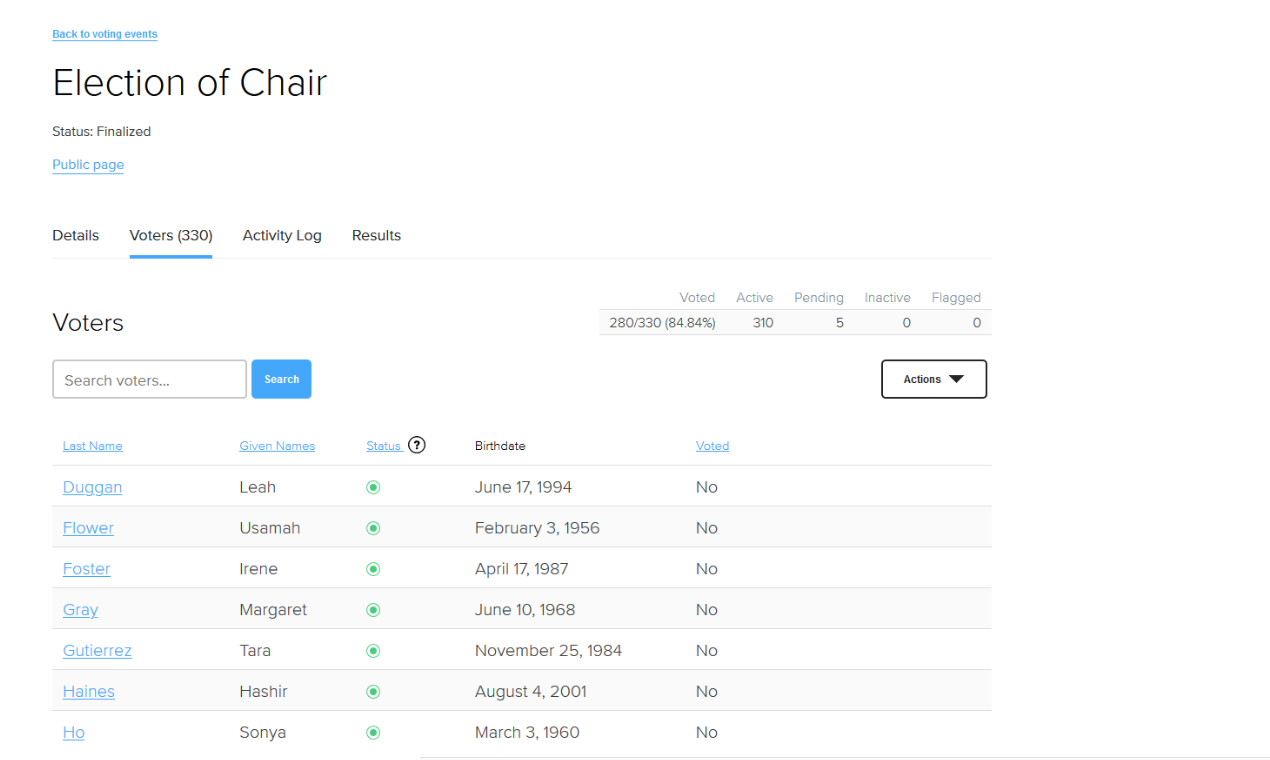This screenshot has height=760, width=1270.
Task: Open voter Haines's record
Action: tap(89, 692)
